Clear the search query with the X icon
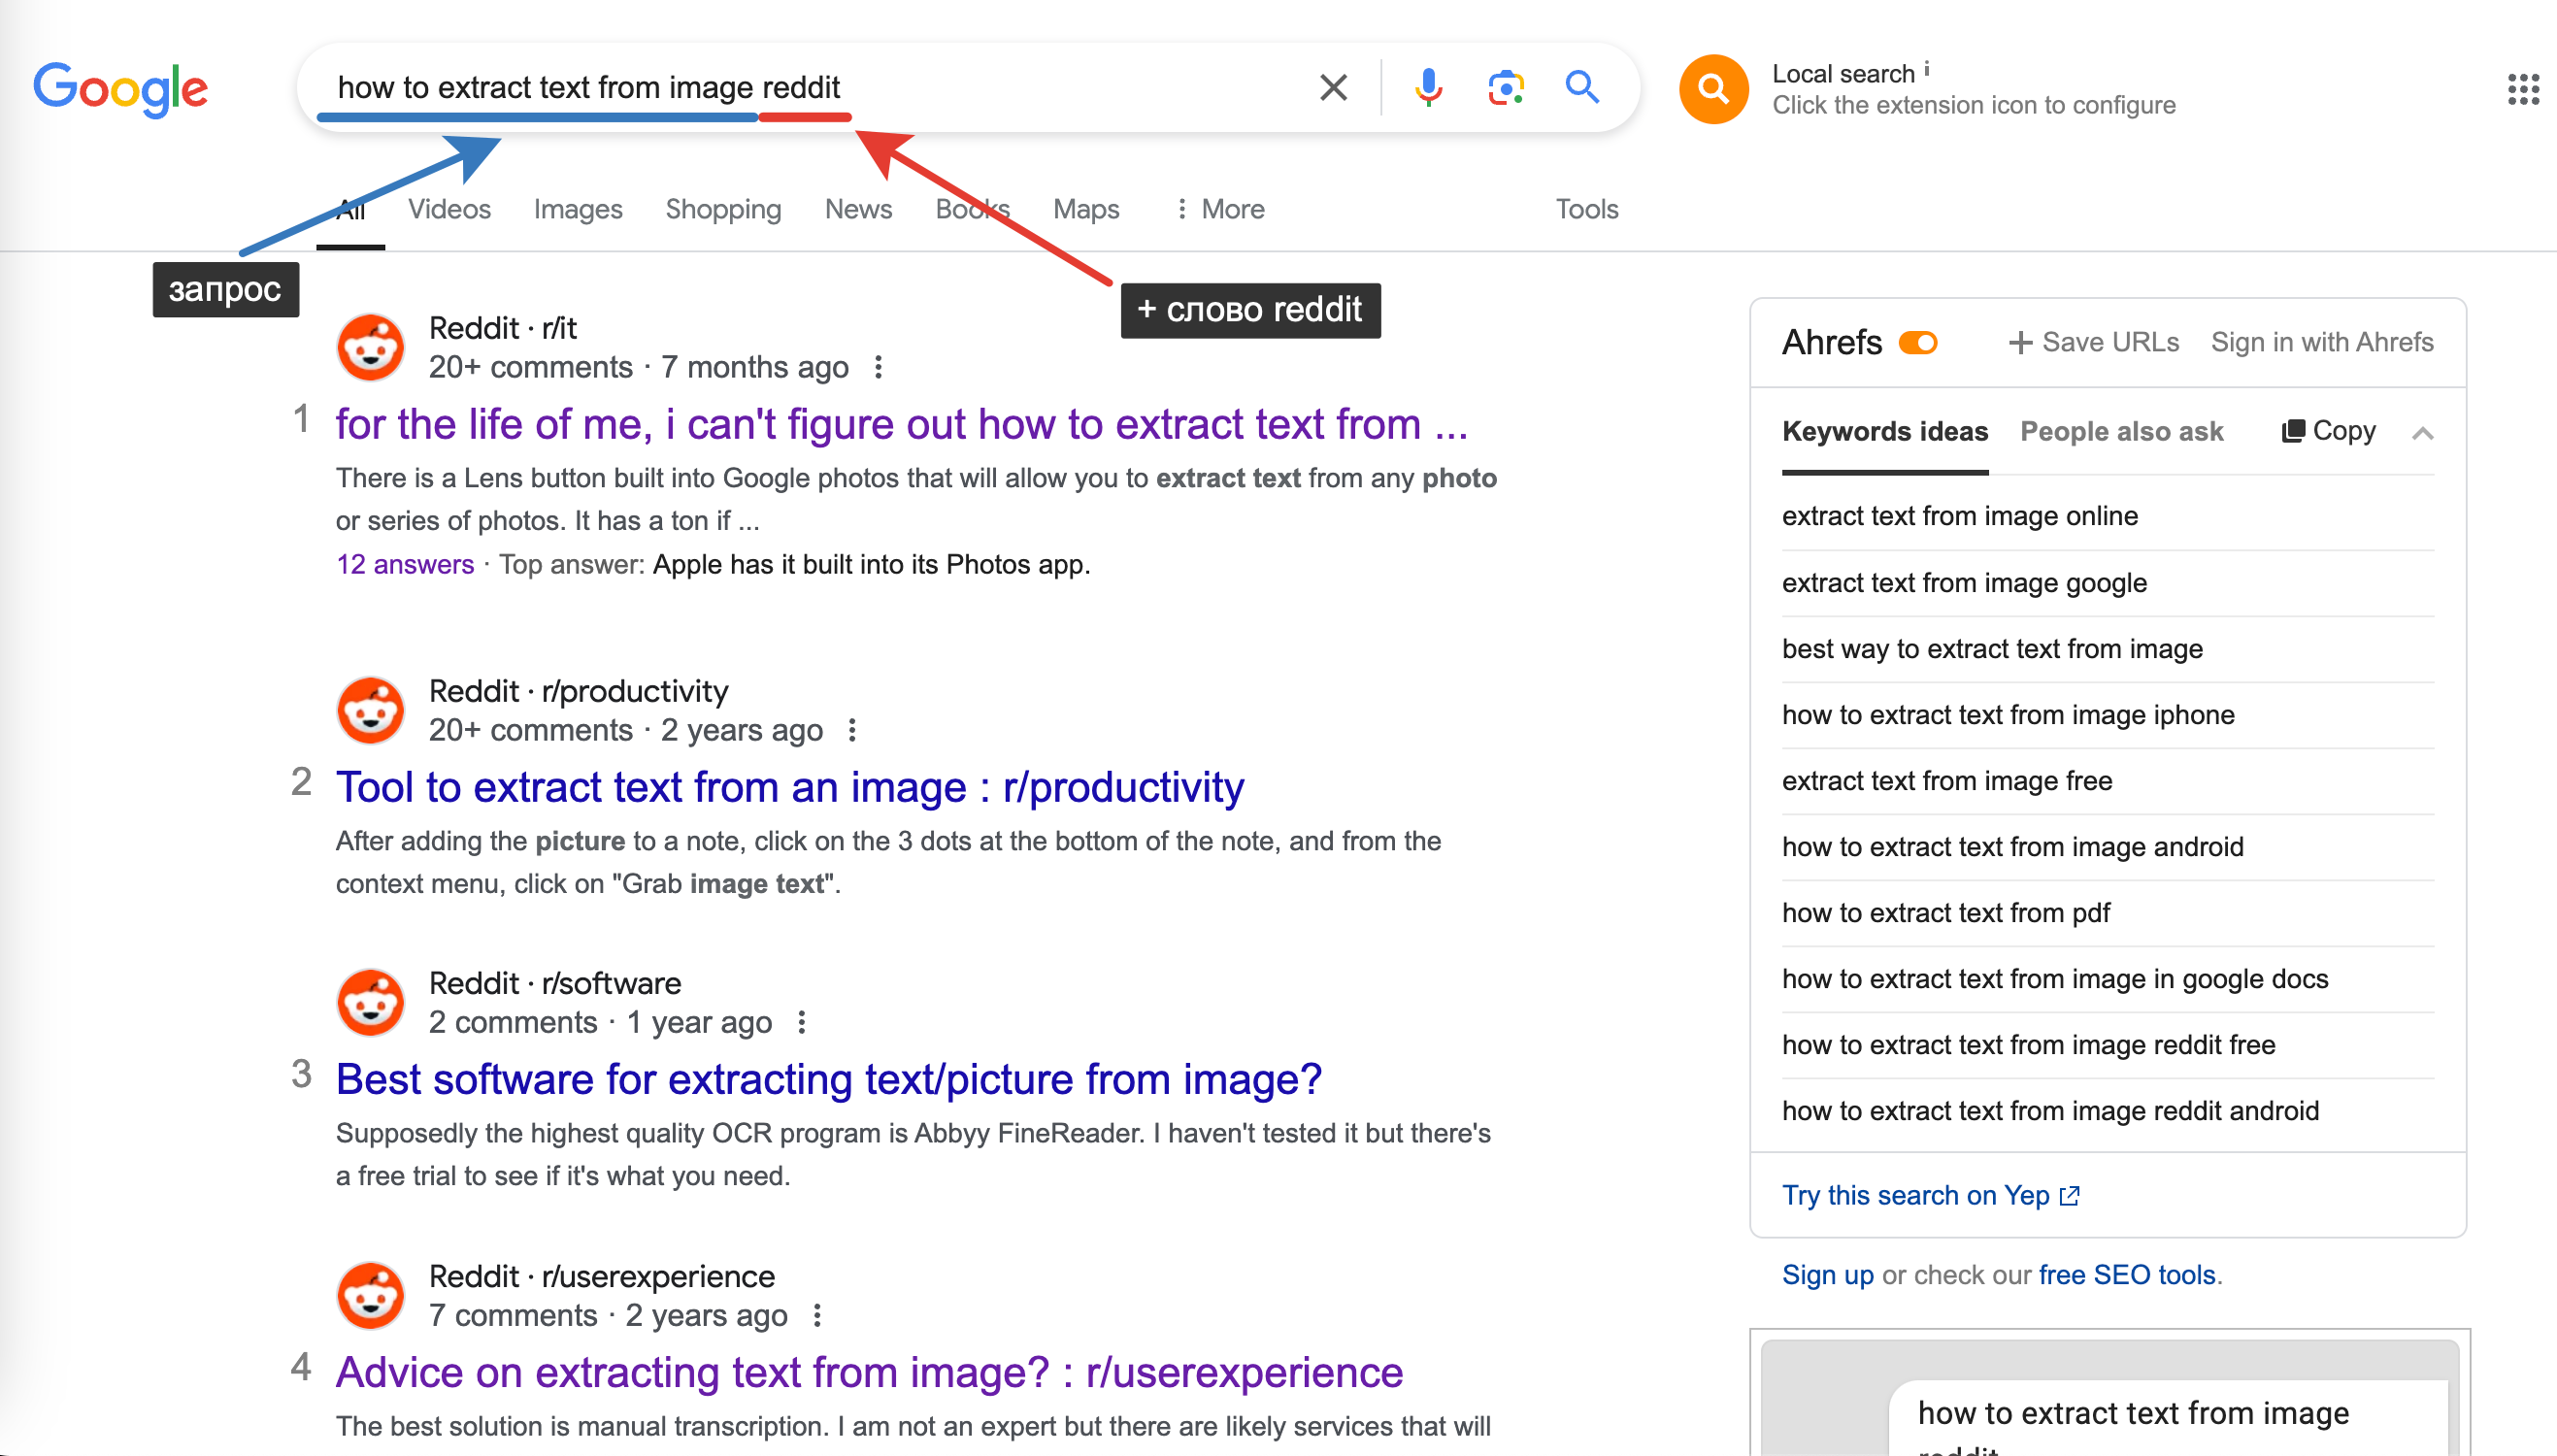2557x1456 pixels. click(x=1333, y=88)
